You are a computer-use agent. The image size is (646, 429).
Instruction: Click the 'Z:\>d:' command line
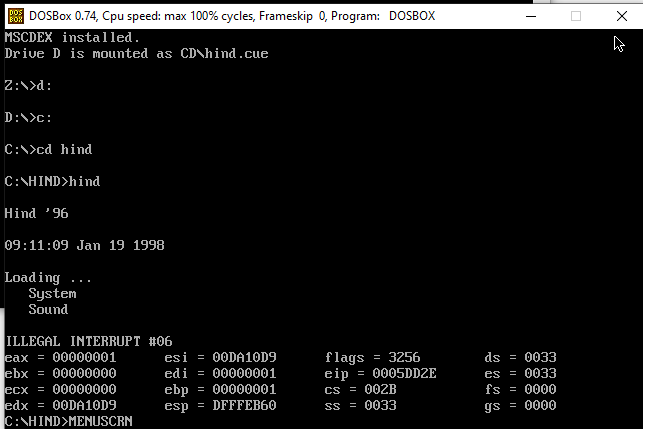[x=28, y=85]
